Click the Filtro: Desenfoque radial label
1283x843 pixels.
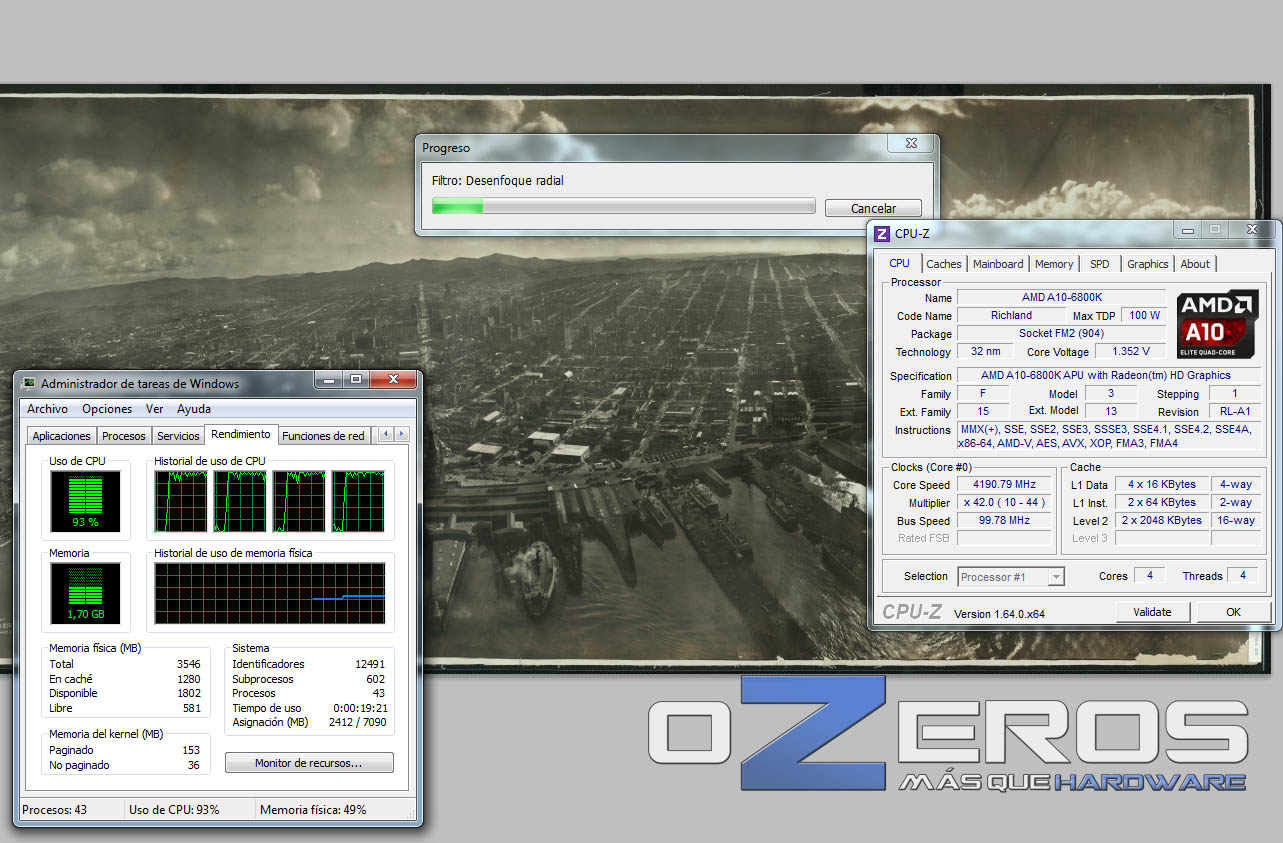498,181
